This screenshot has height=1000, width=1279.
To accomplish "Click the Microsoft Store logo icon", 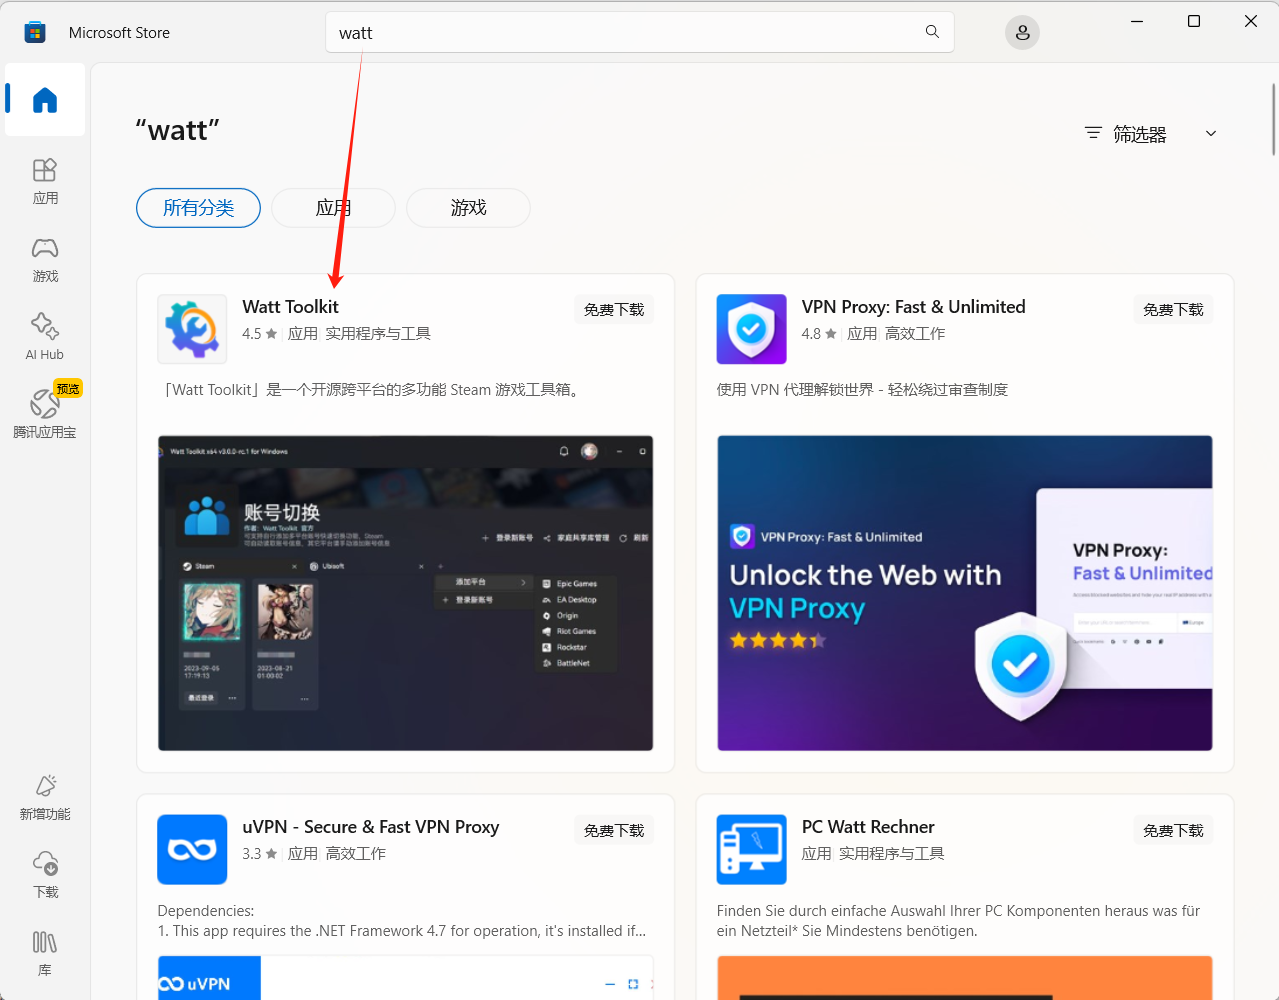I will (x=35, y=32).
